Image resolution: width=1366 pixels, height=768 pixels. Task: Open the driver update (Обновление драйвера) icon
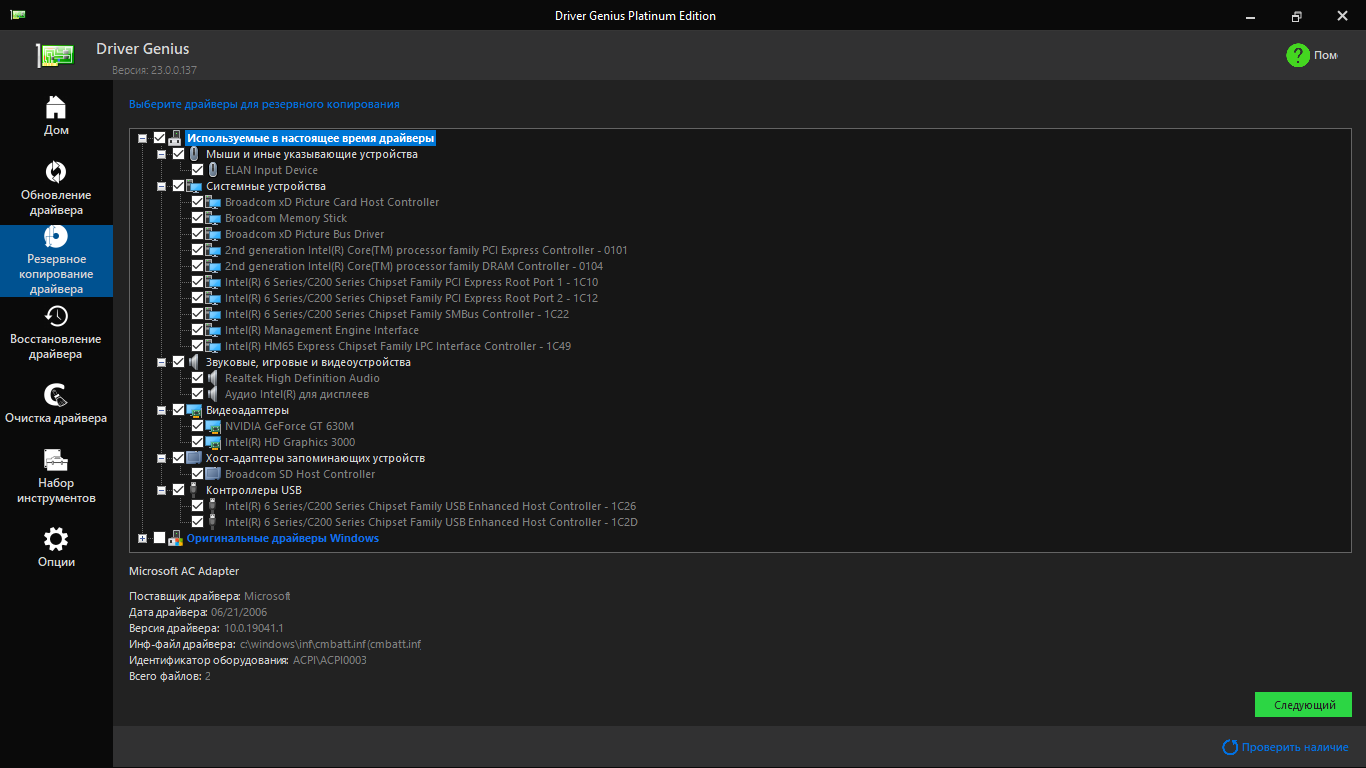[x=56, y=171]
